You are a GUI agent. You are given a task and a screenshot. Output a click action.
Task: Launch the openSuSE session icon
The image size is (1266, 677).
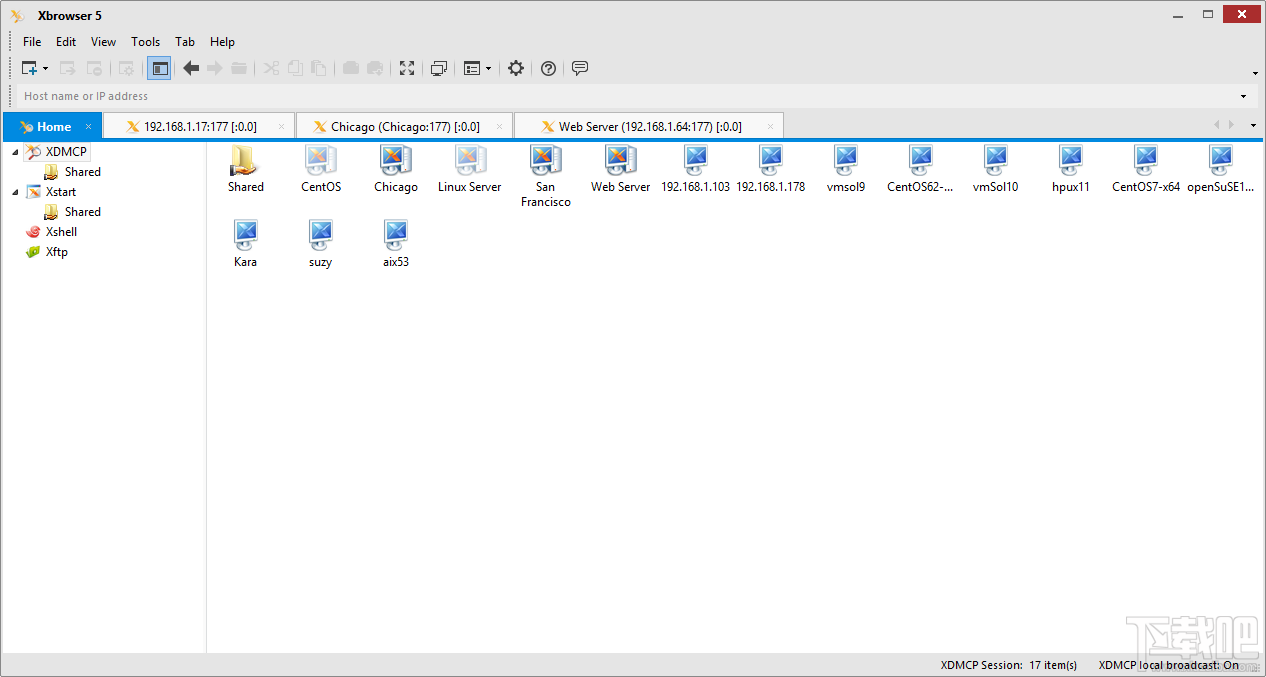(1220, 160)
